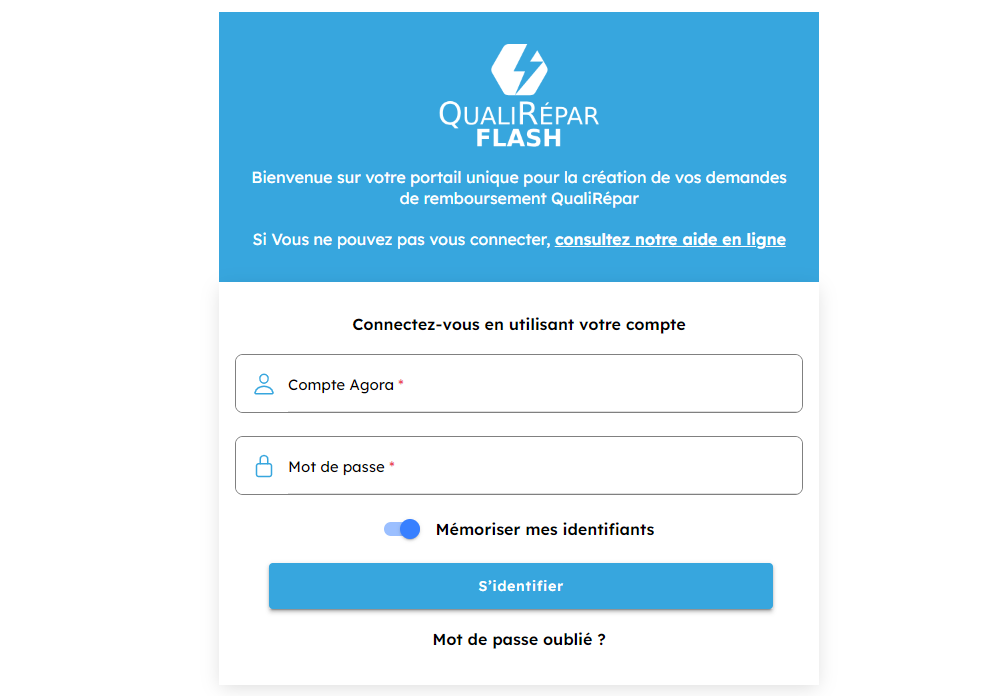Click the Si Vous ne pouvez pas text
Screen dimensions: 1000x696
tap(402, 240)
